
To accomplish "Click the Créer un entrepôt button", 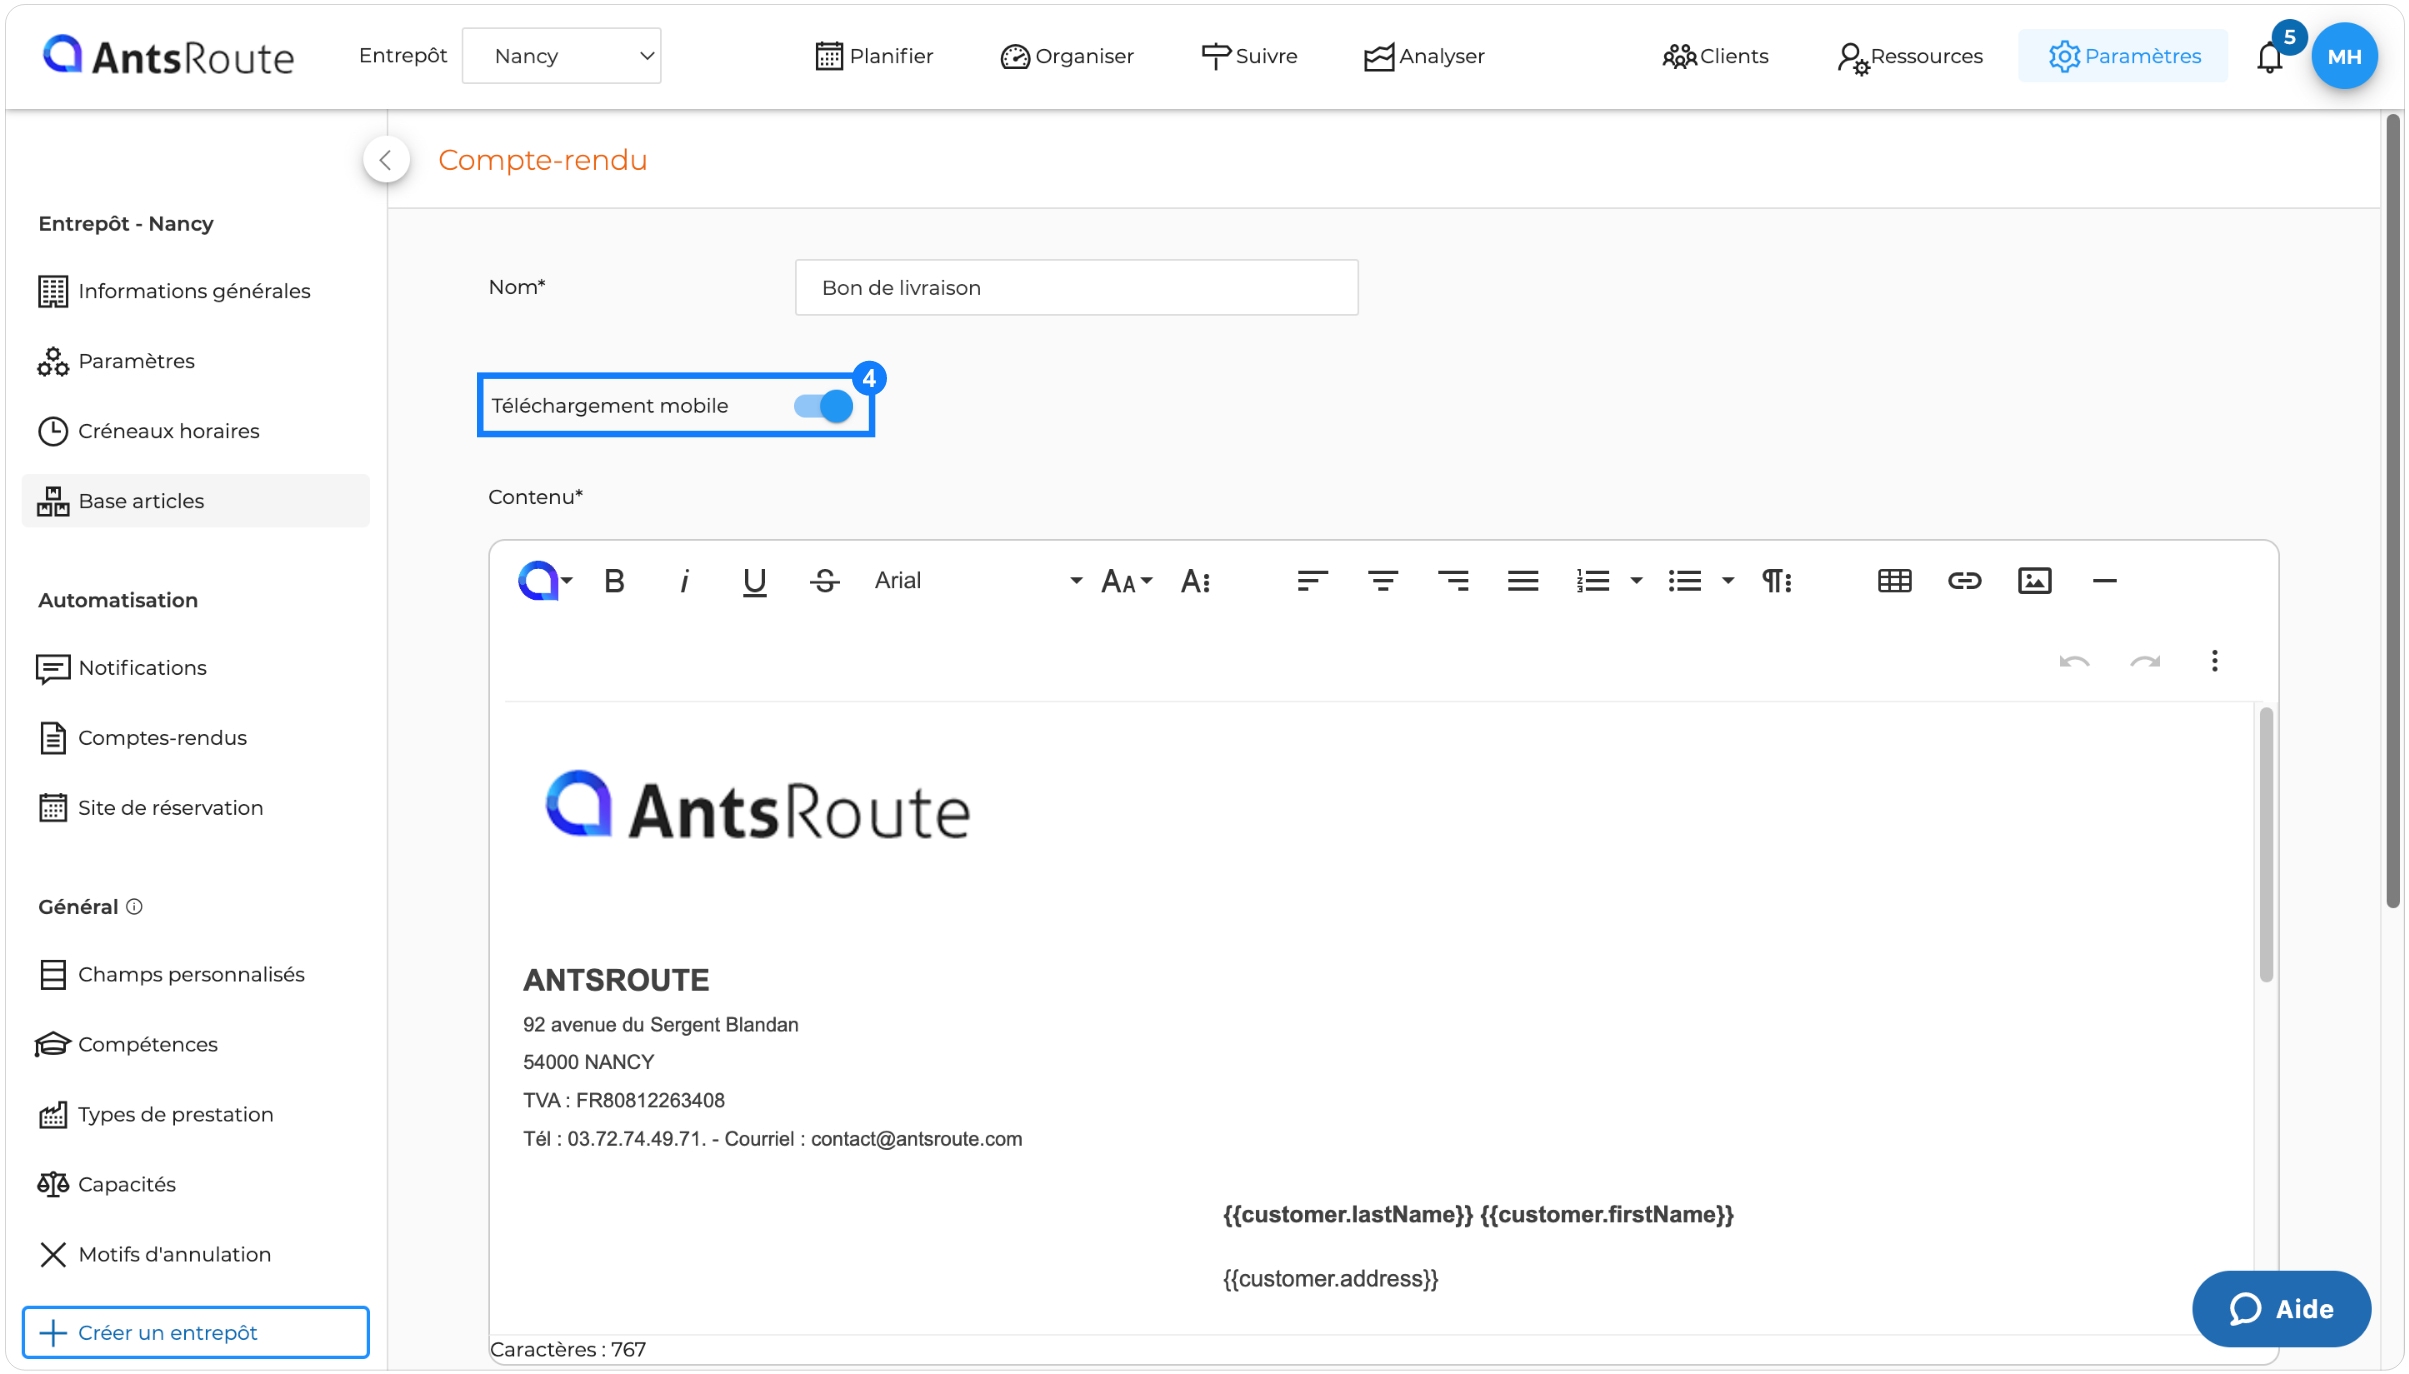I will click(196, 1333).
